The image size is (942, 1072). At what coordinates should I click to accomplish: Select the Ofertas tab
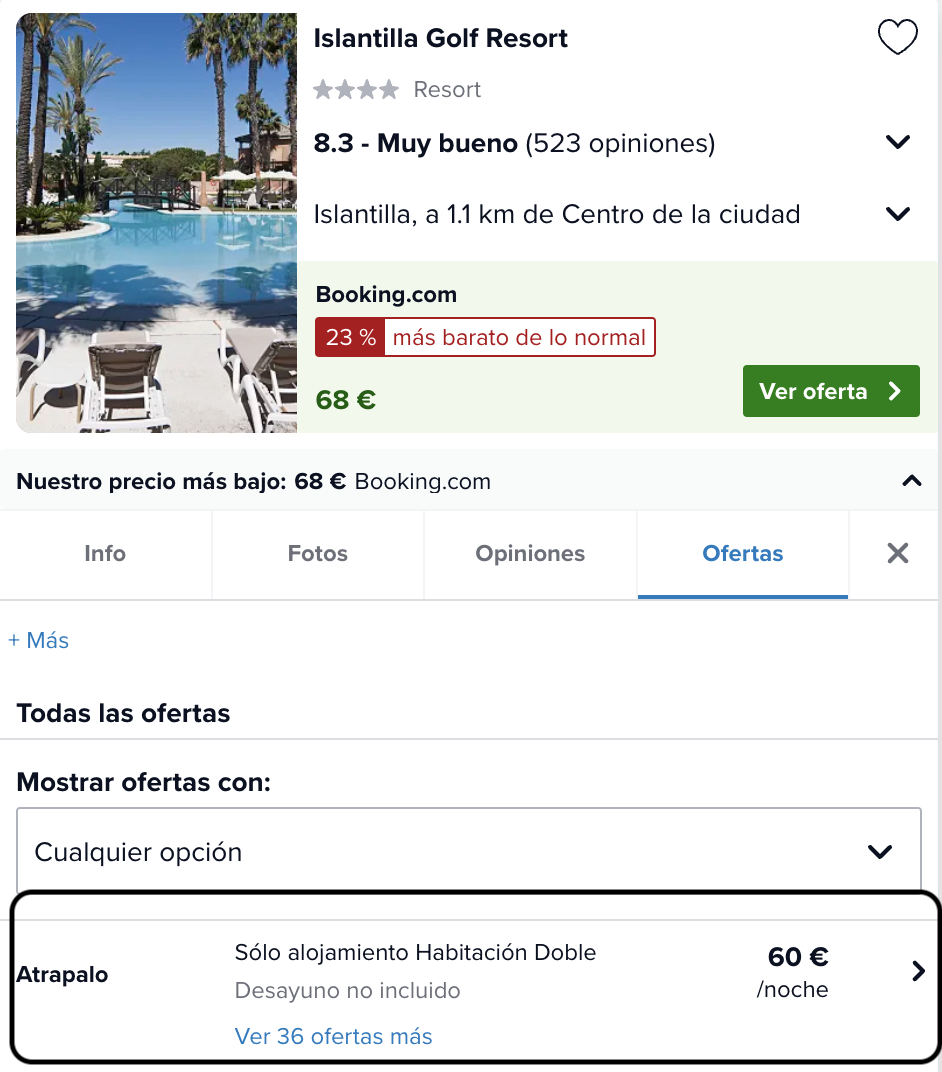pos(743,554)
